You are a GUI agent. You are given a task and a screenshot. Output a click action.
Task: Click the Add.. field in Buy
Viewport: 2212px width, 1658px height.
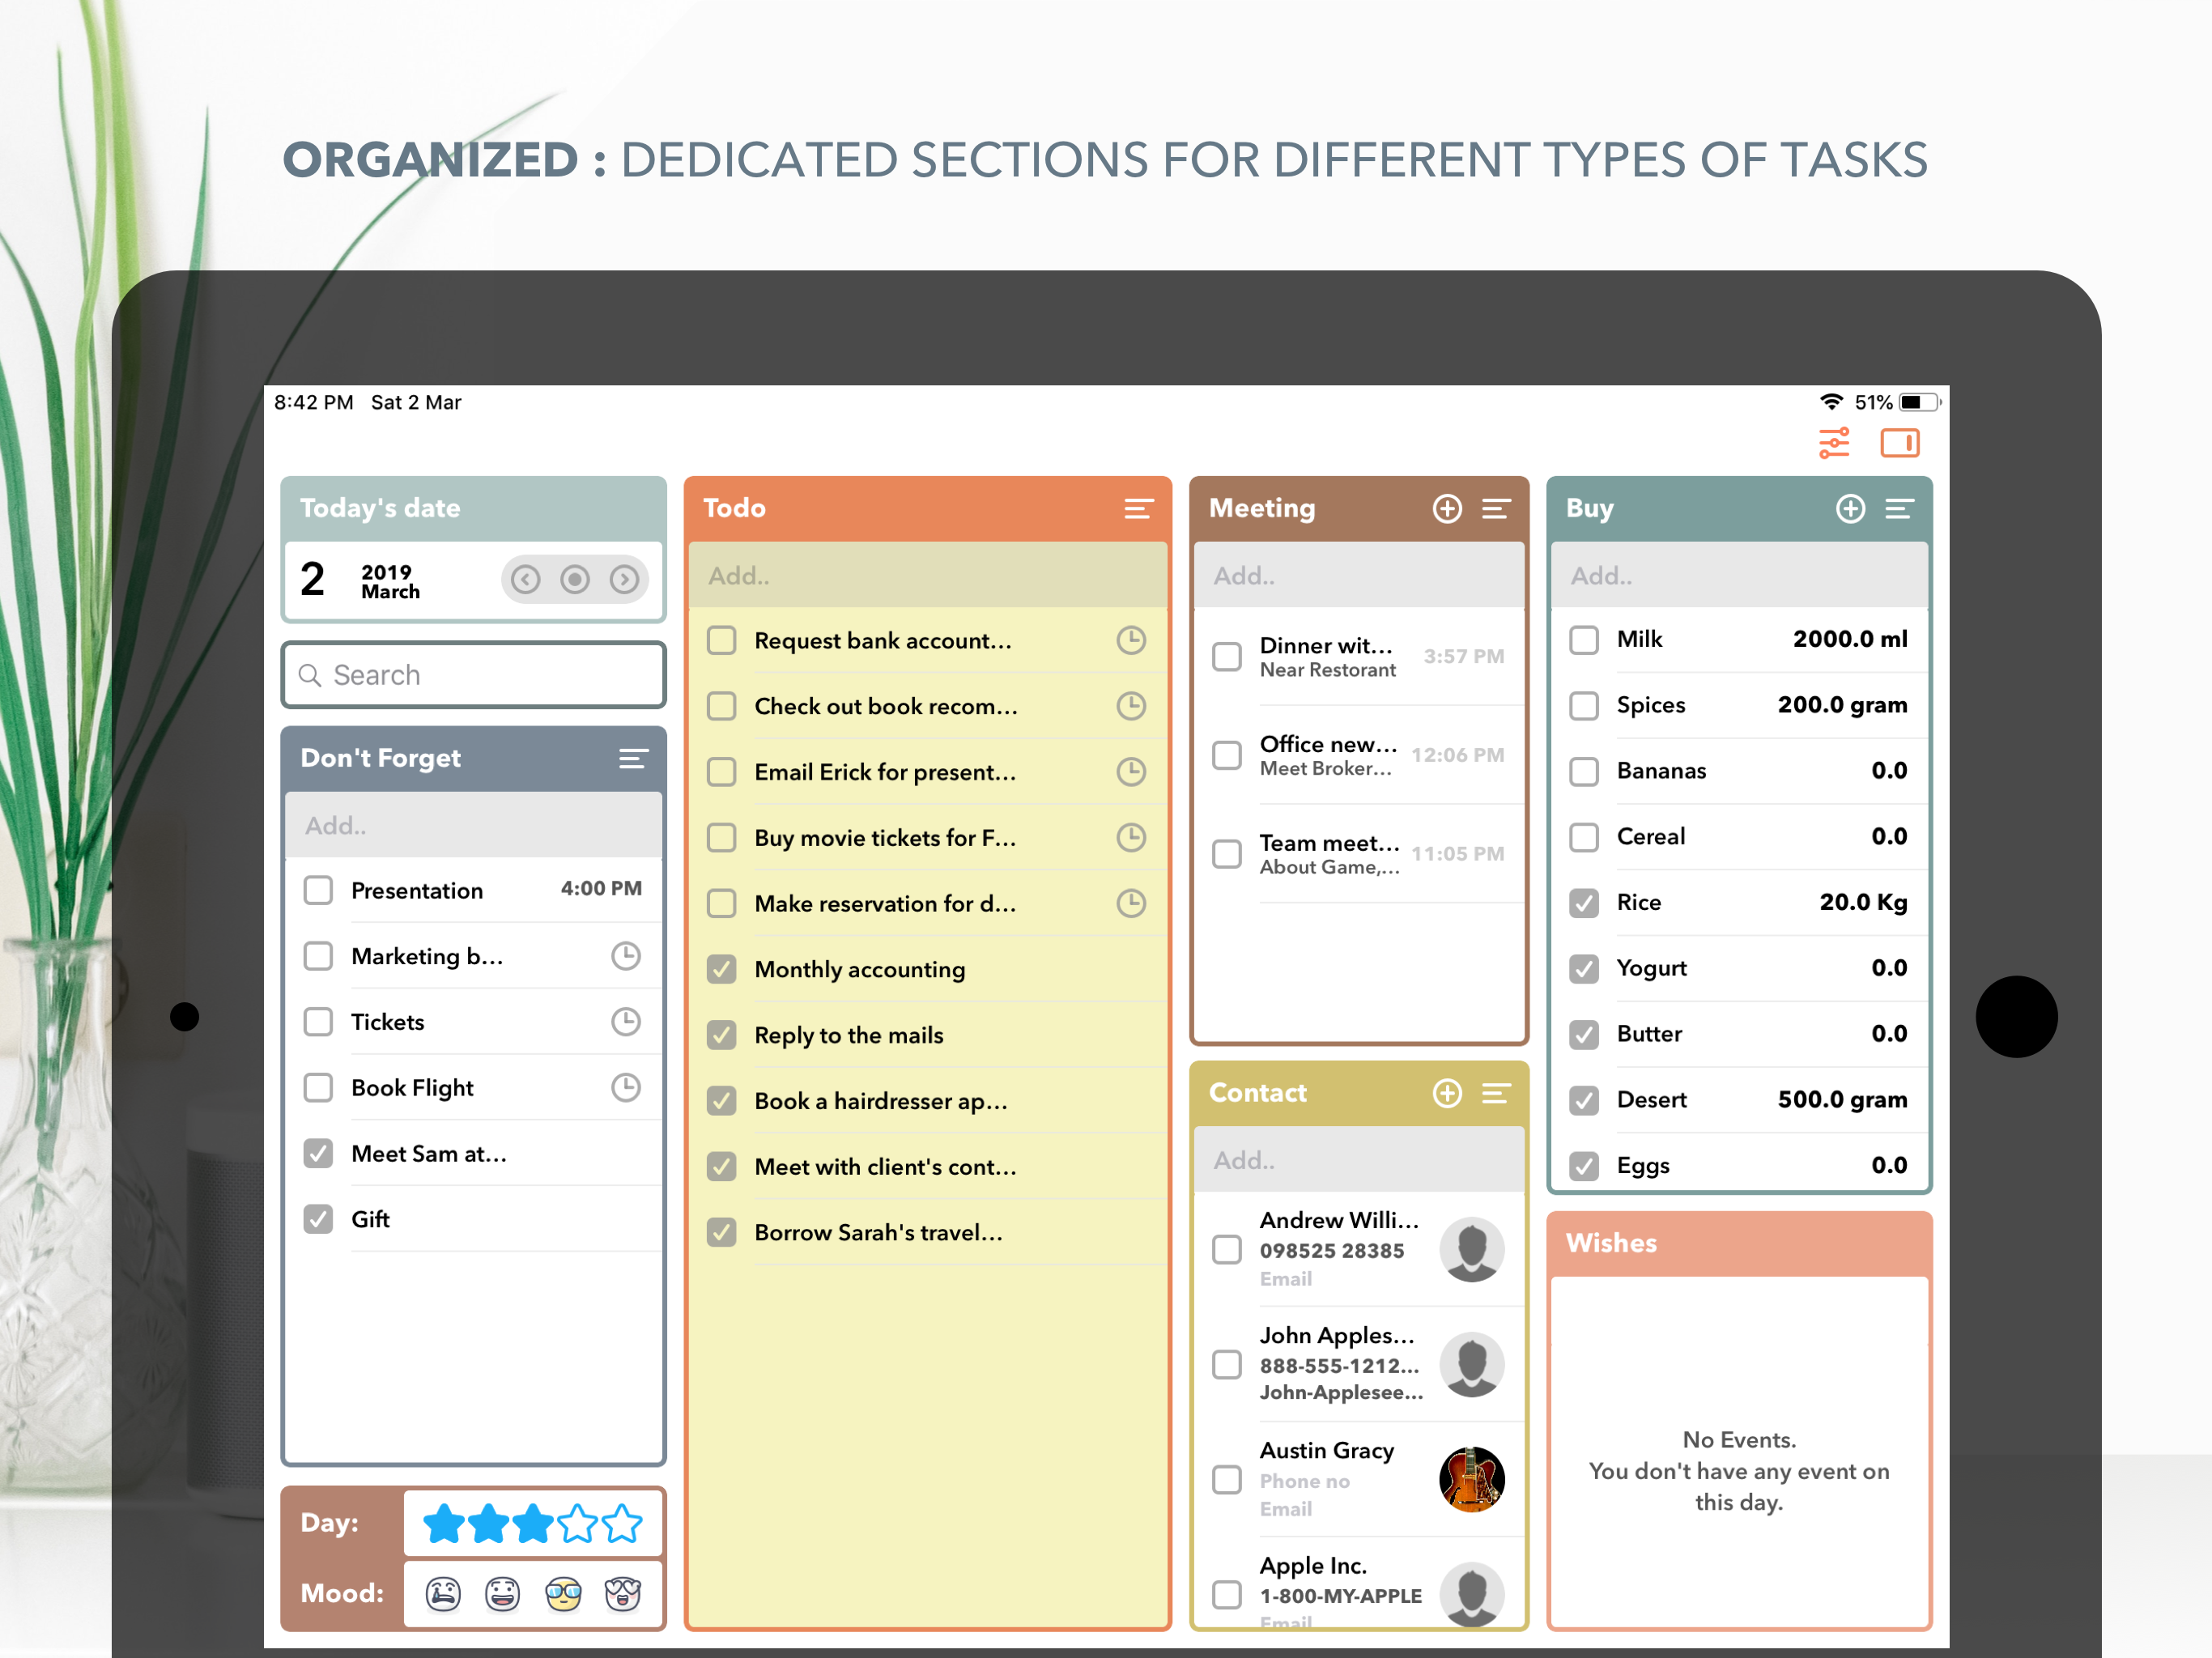pos(1739,575)
